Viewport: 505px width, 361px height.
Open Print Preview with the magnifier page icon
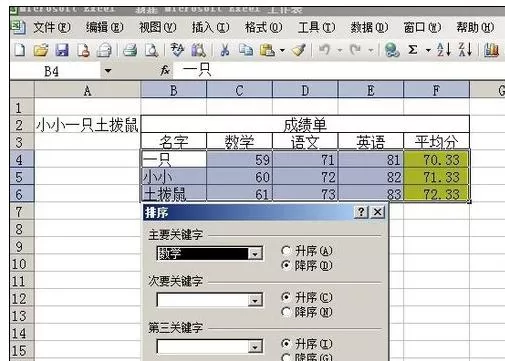[151, 50]
